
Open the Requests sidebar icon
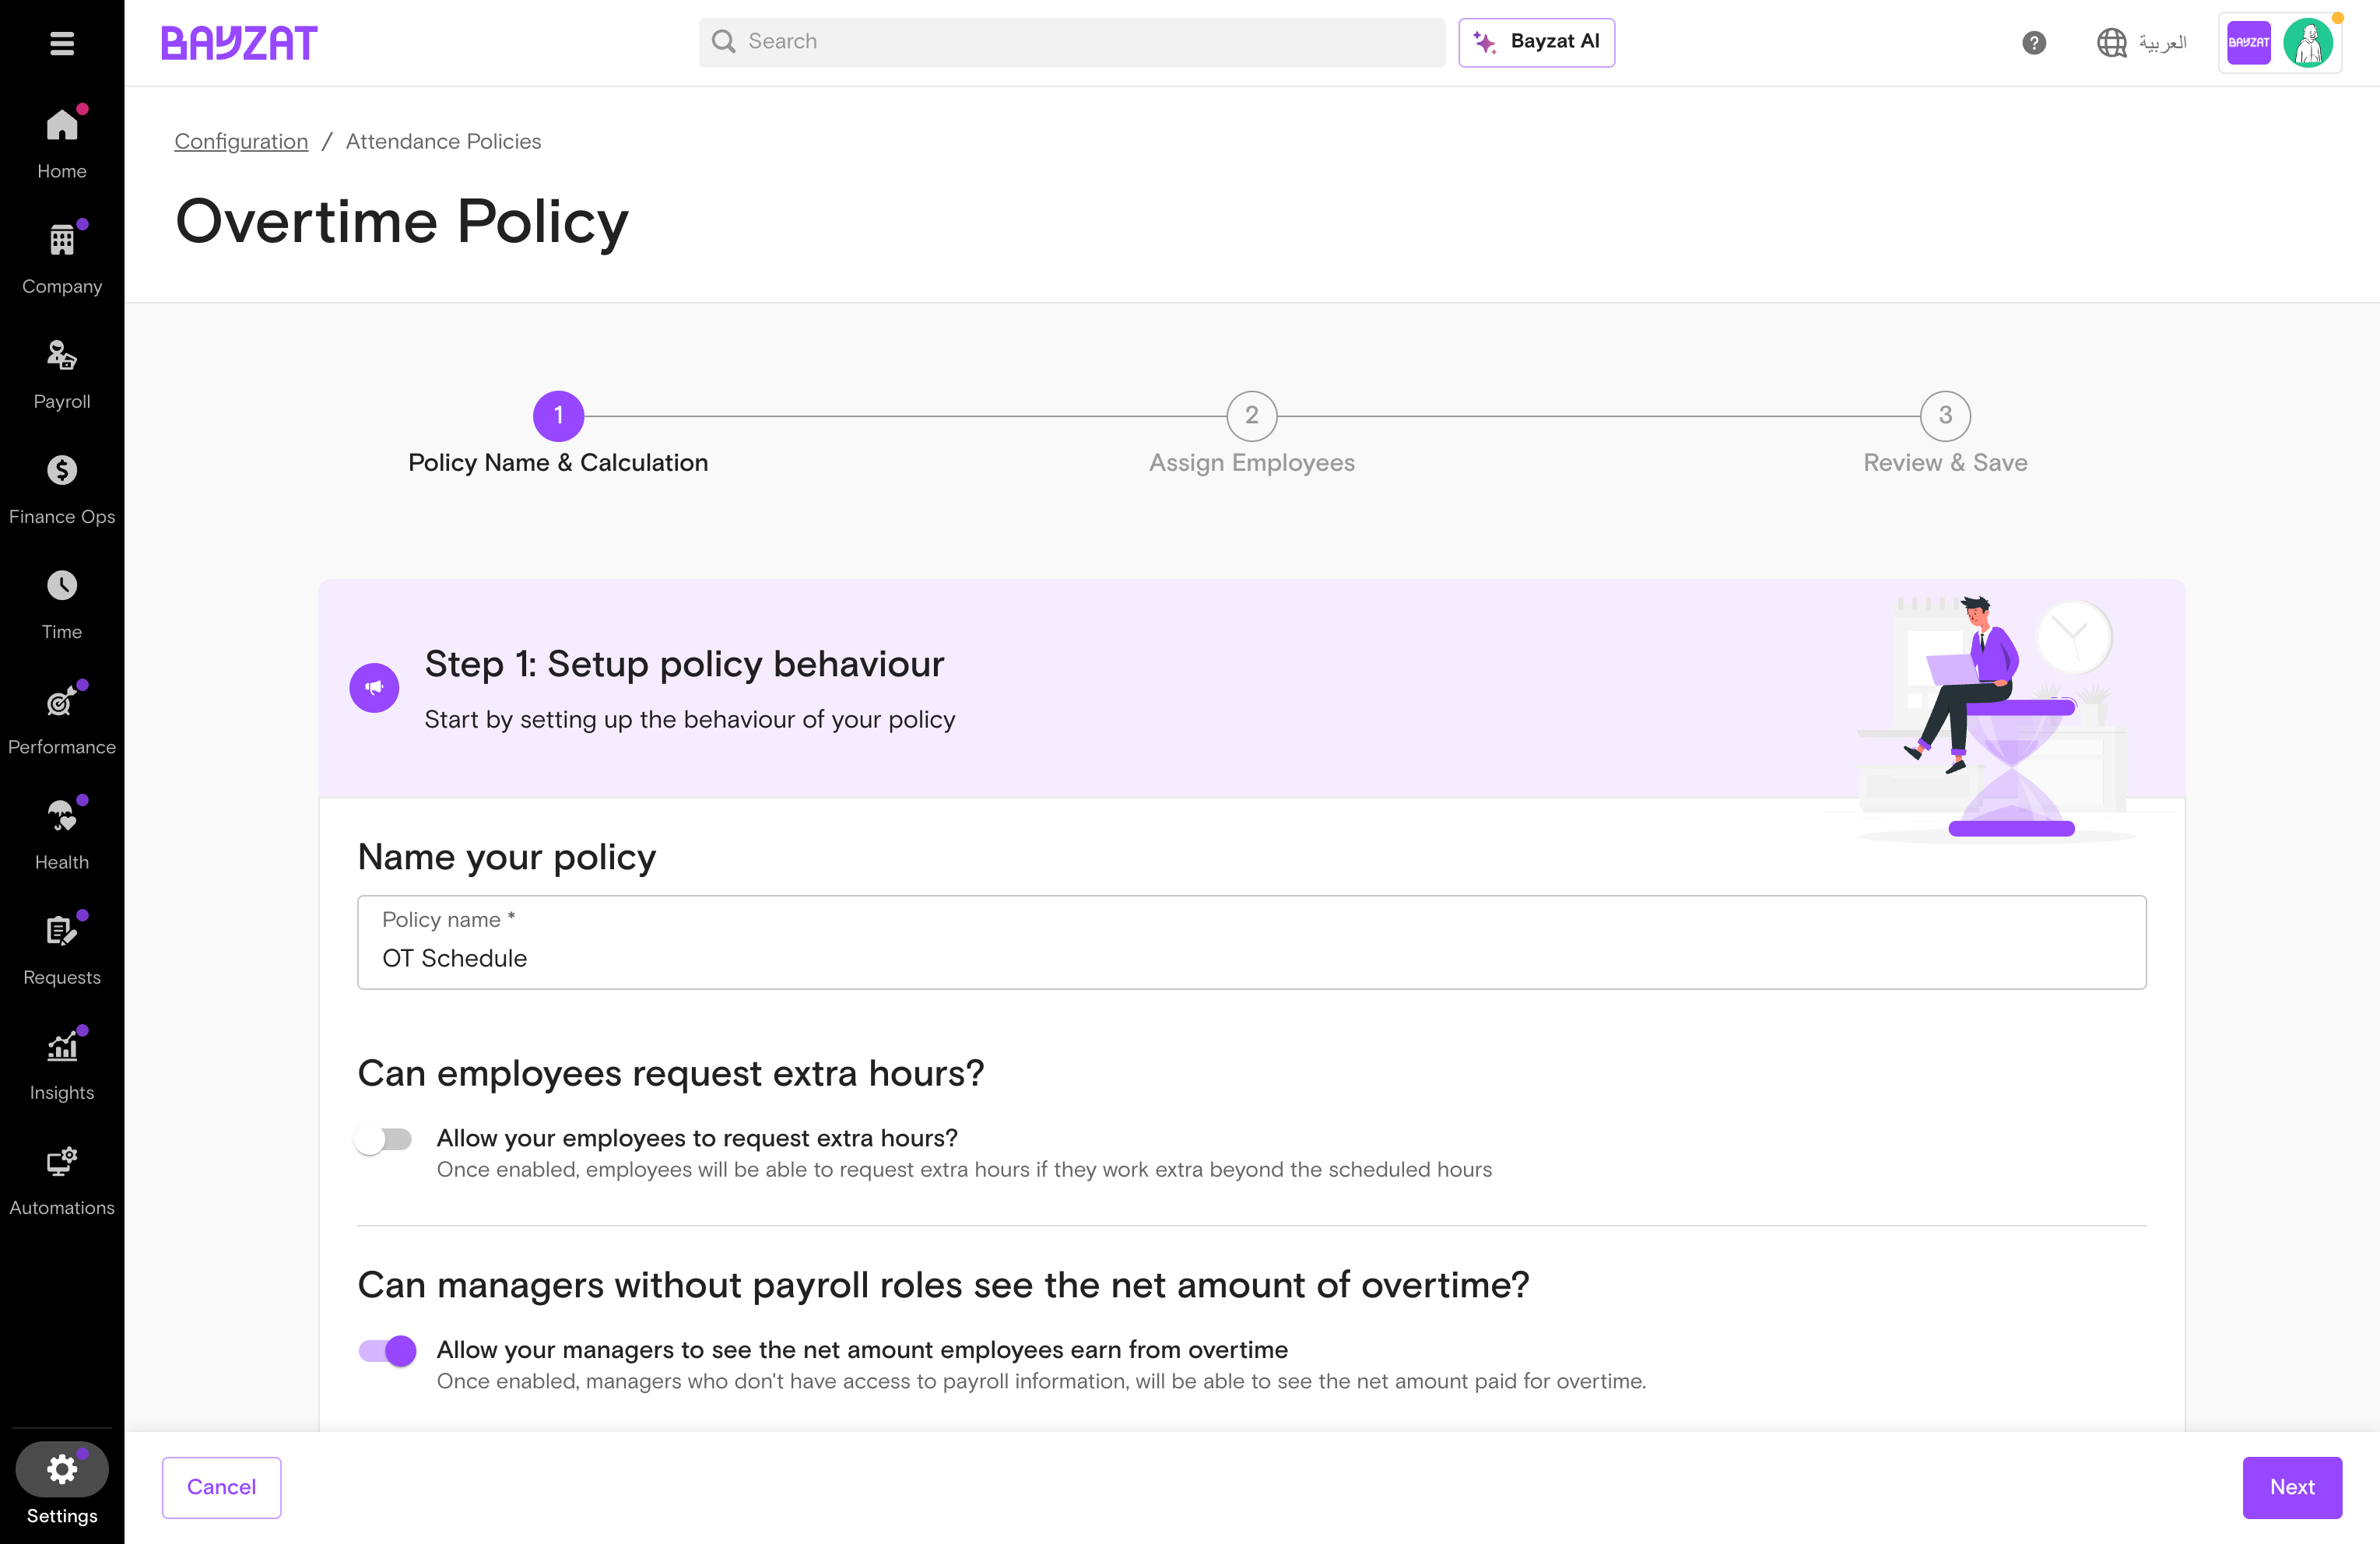(62, 931)
